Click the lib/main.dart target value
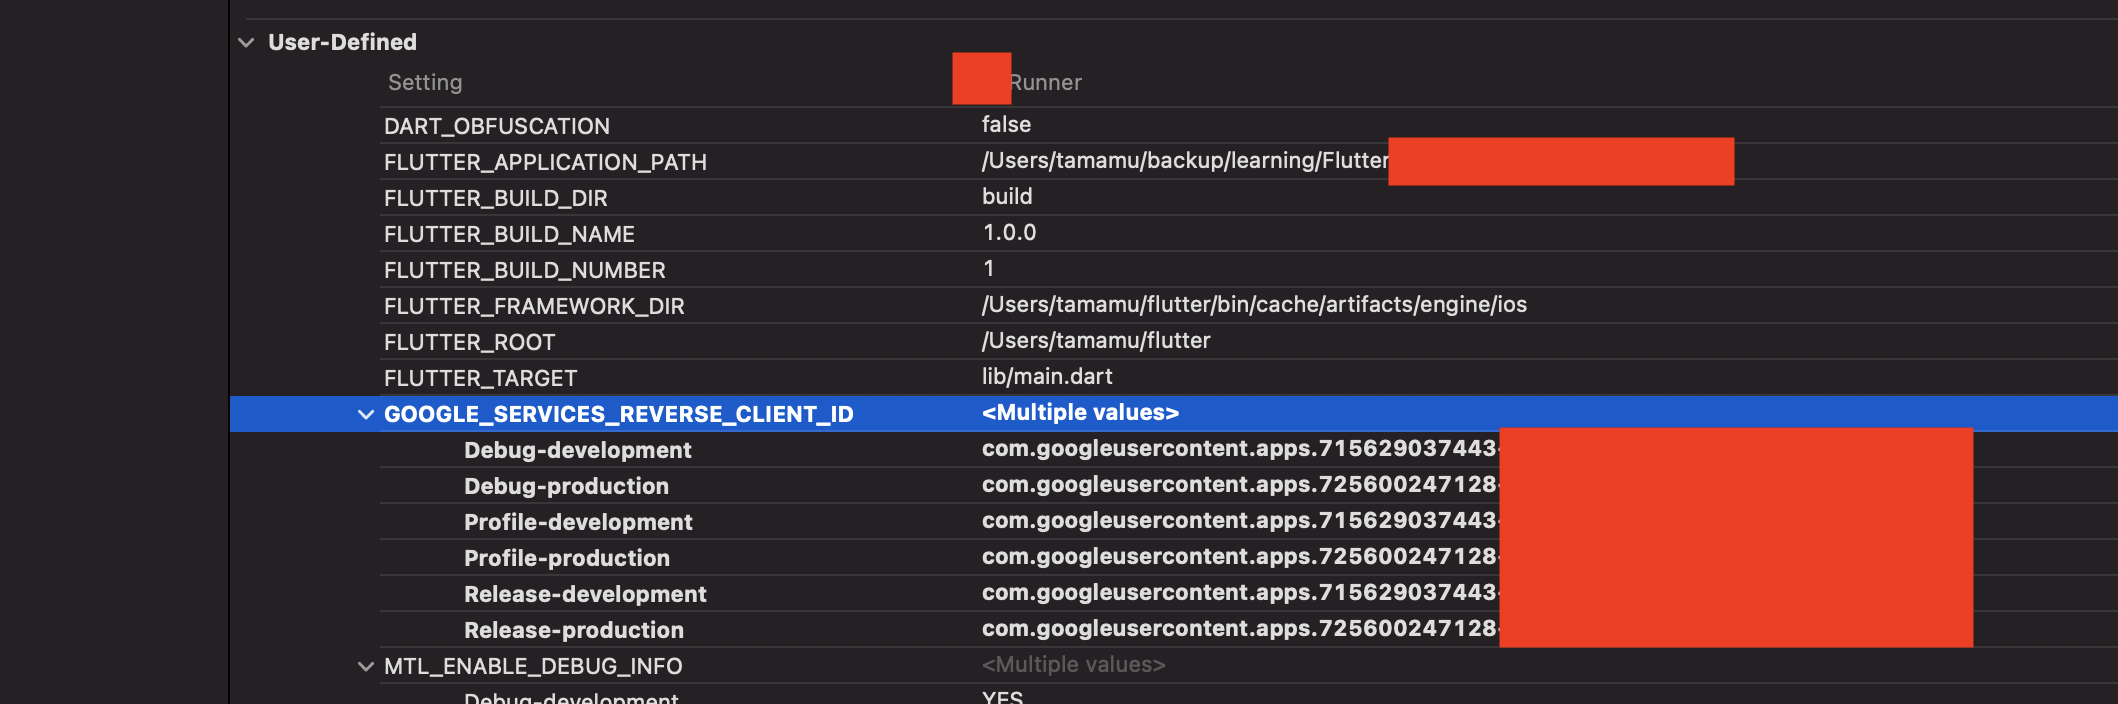The image size is (2118, 704). tap(1047, 377)
